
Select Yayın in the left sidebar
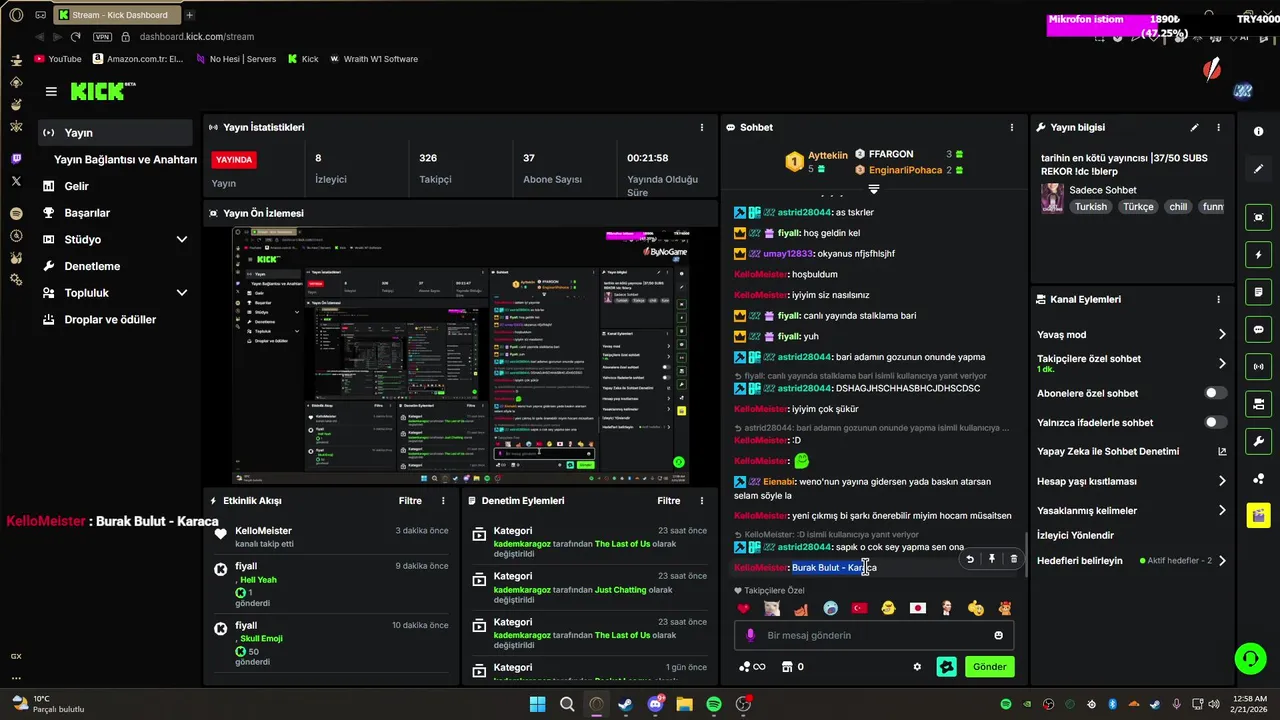(115, 133)
